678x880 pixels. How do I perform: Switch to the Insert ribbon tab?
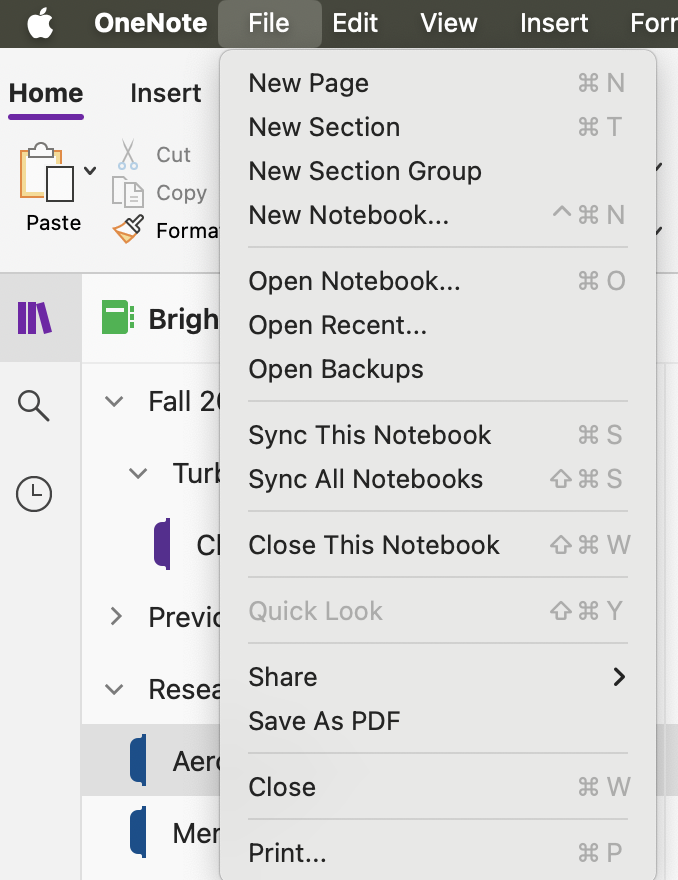click(164, 93)
